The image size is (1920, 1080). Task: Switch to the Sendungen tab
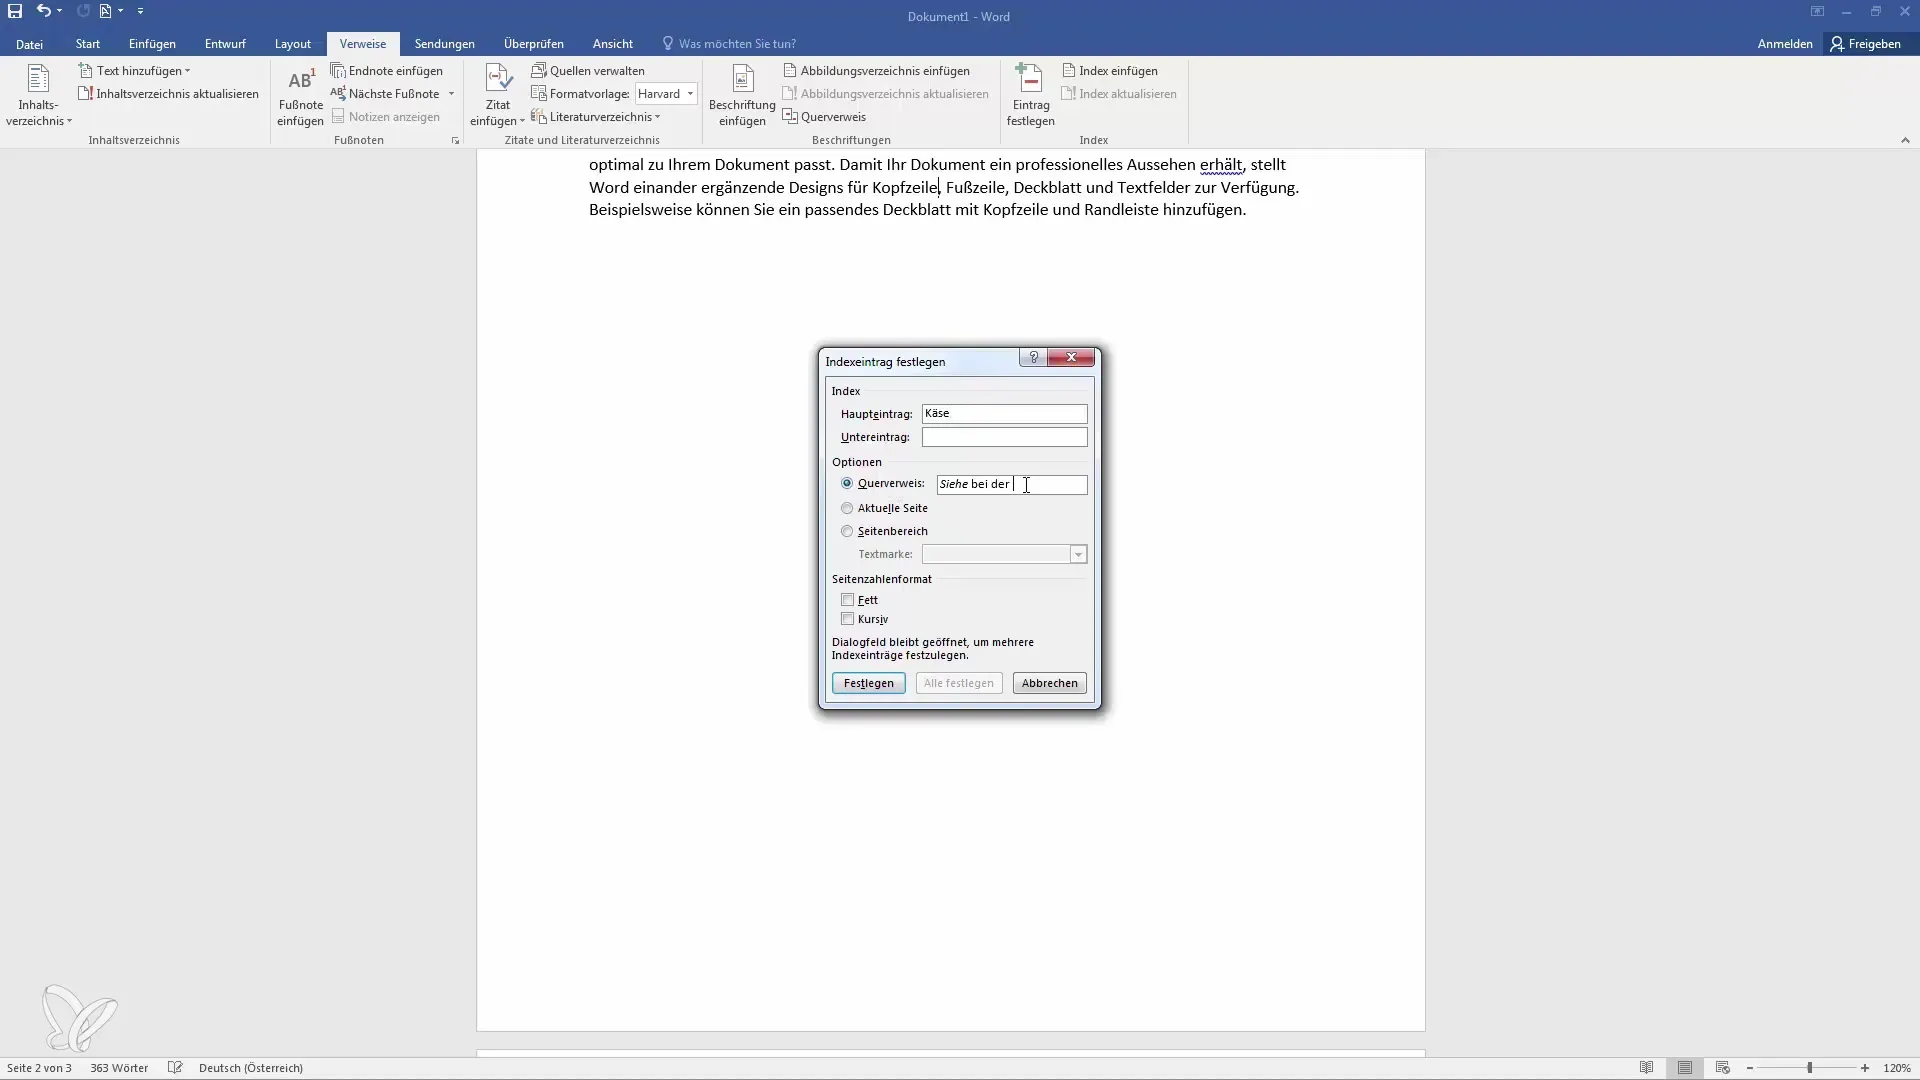(x=444, y=44)
